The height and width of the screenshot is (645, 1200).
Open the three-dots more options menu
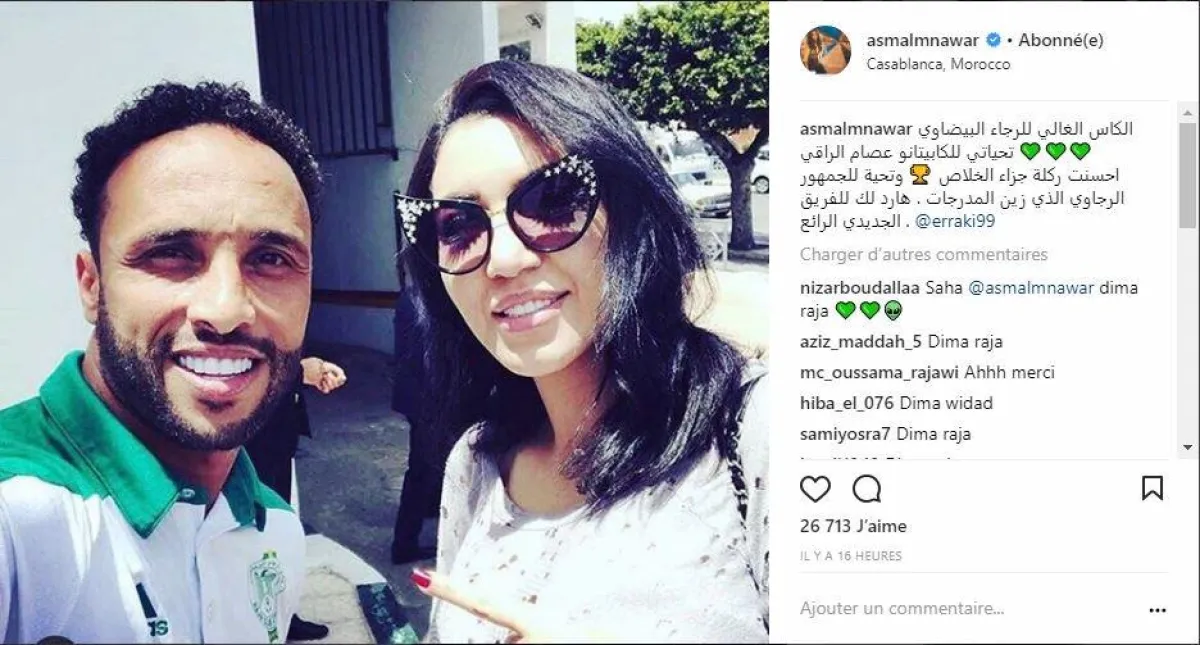[x=1157, y=609]
